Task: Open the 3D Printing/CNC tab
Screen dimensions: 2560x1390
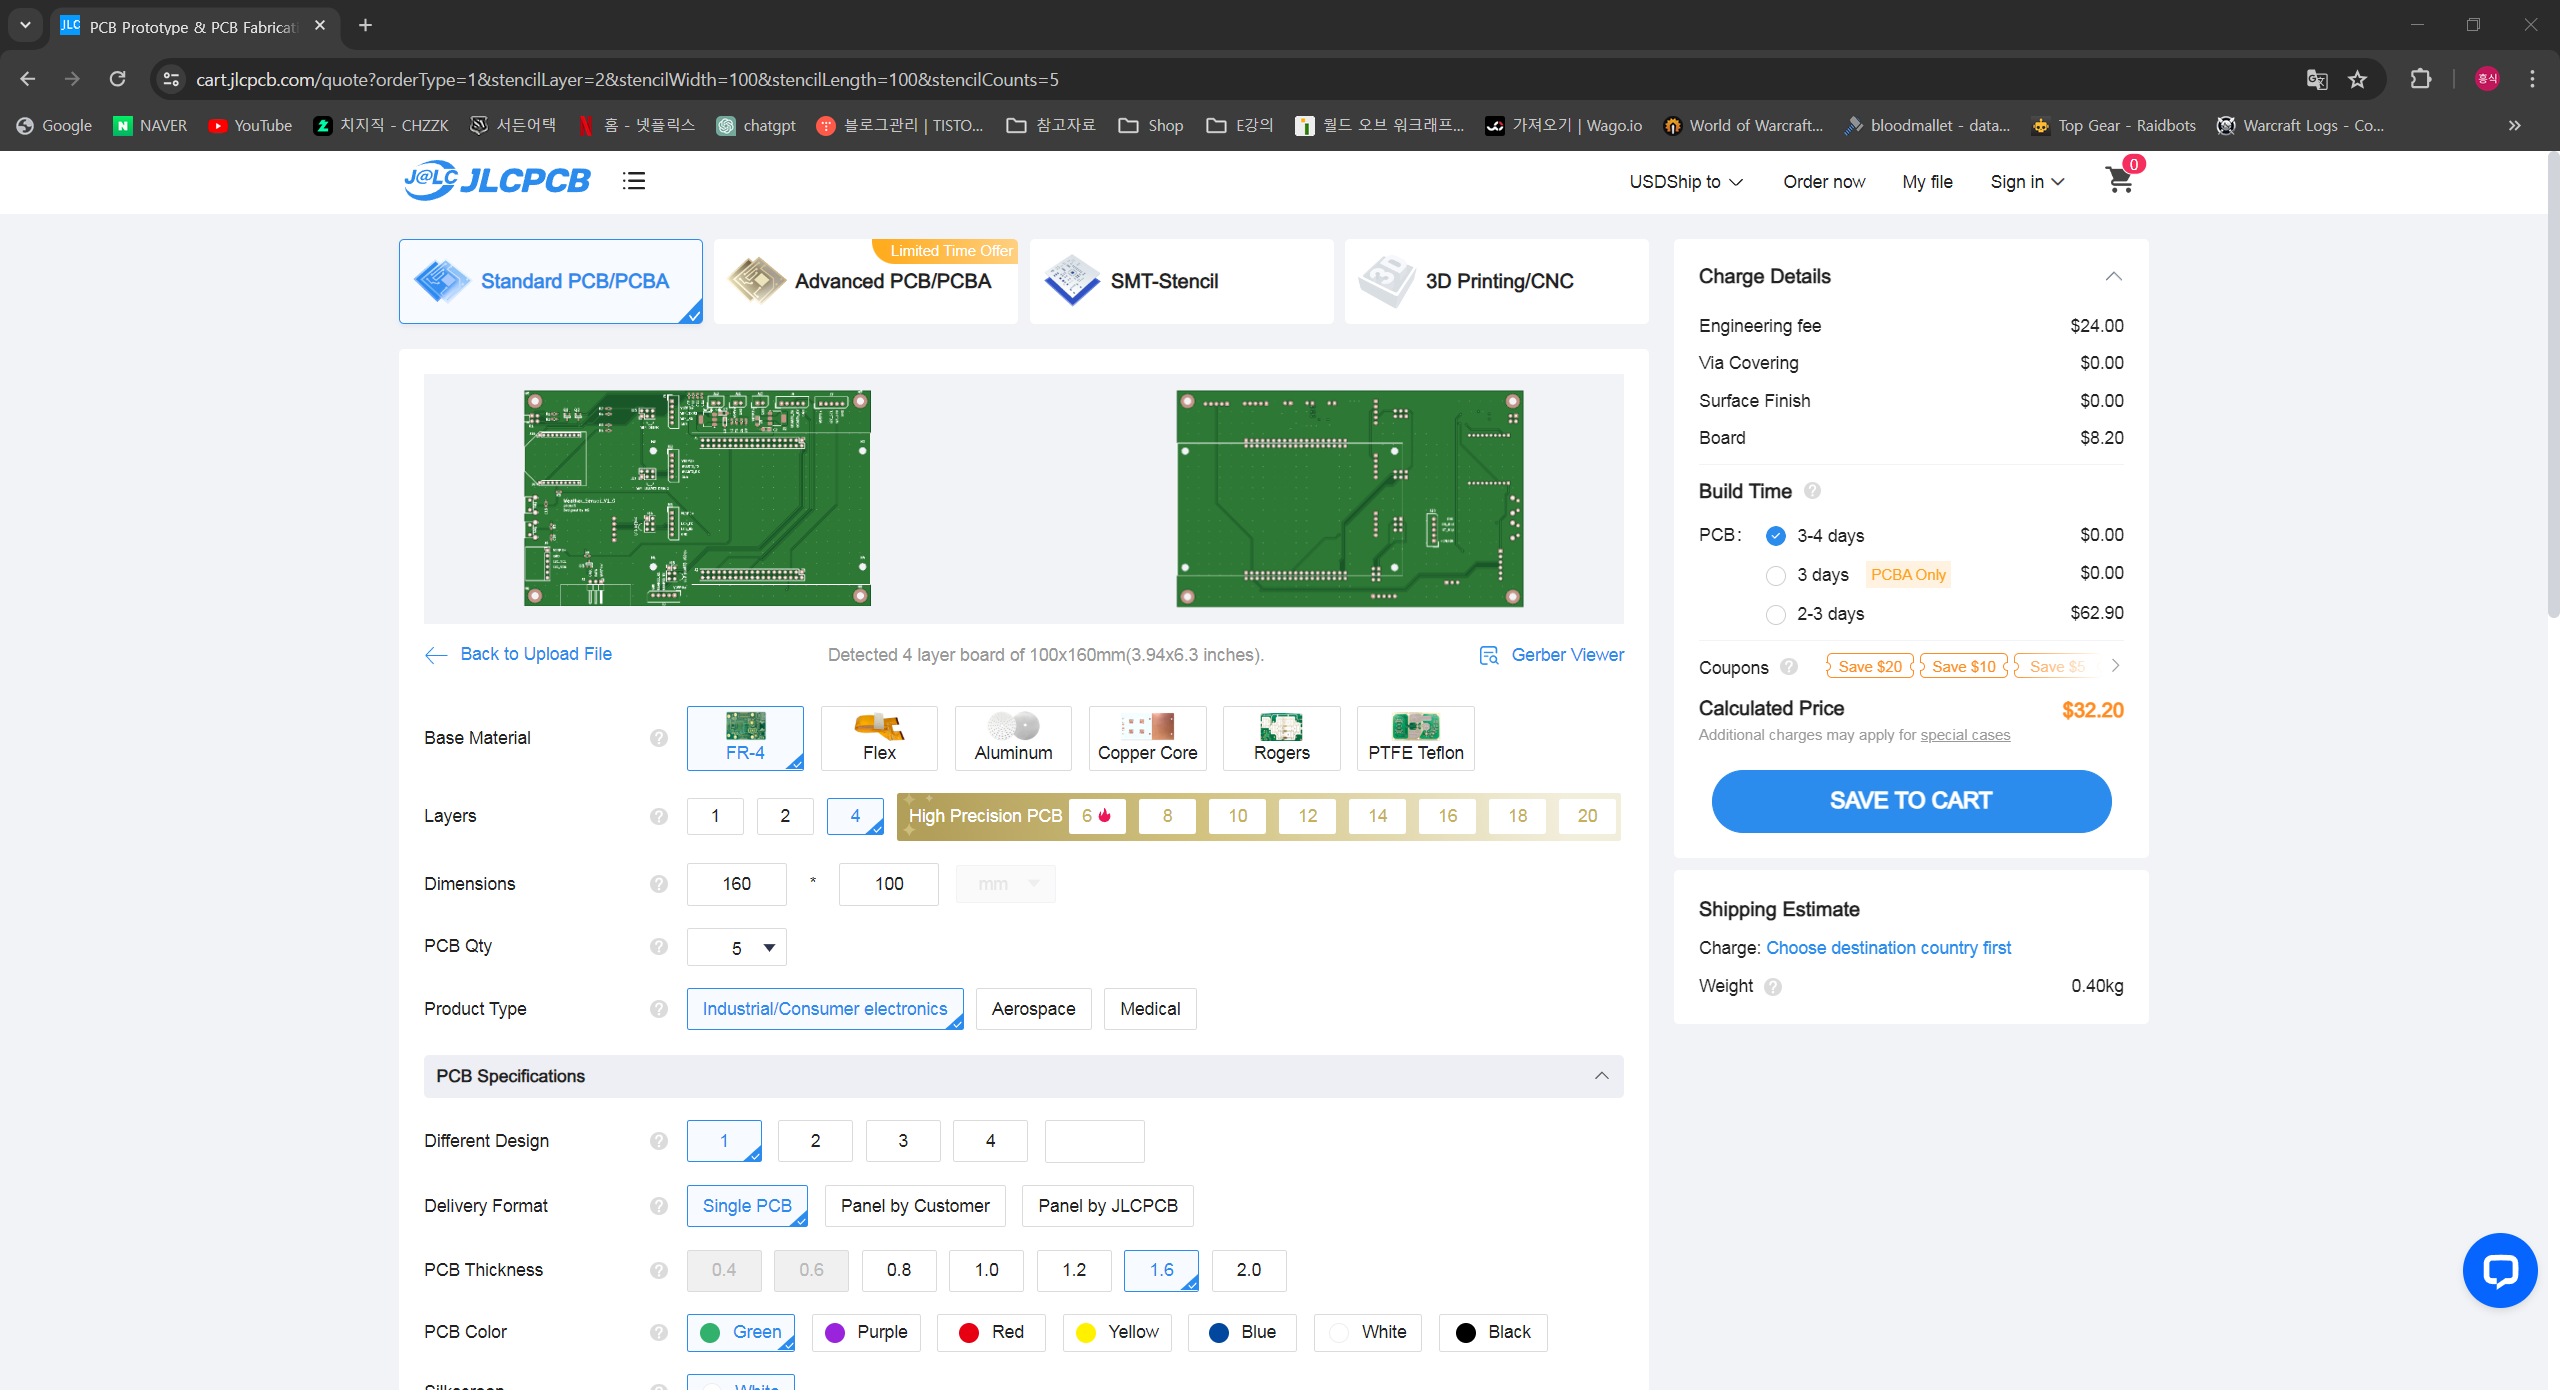Action: tap(1496, 281)
